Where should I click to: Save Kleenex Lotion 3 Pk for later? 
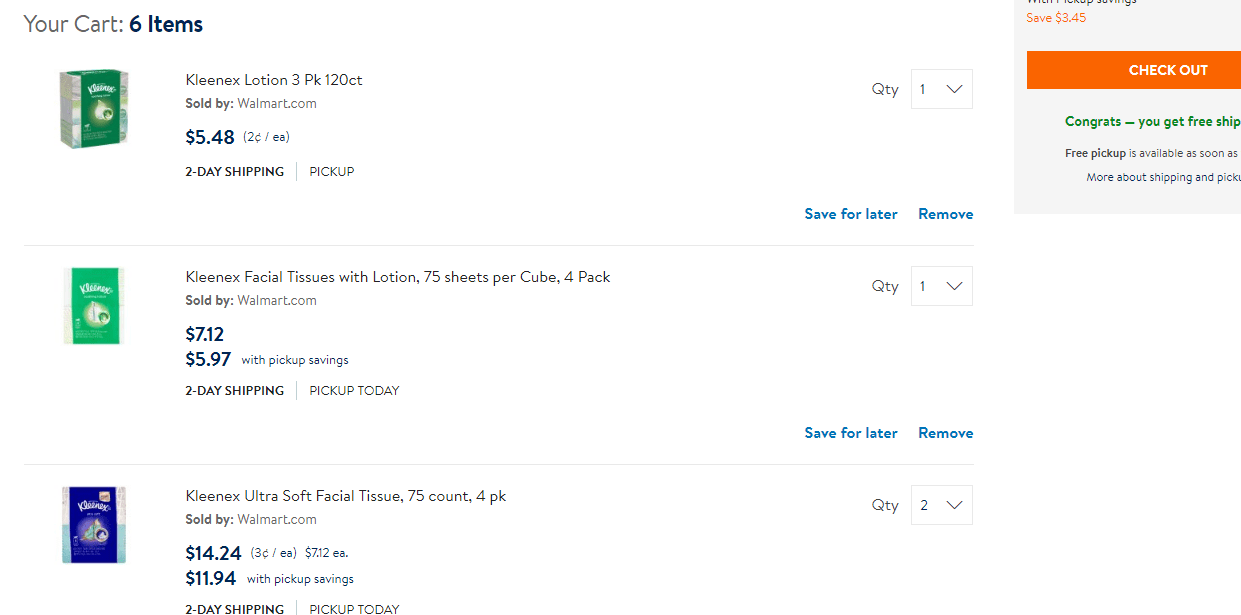[851, 214]
